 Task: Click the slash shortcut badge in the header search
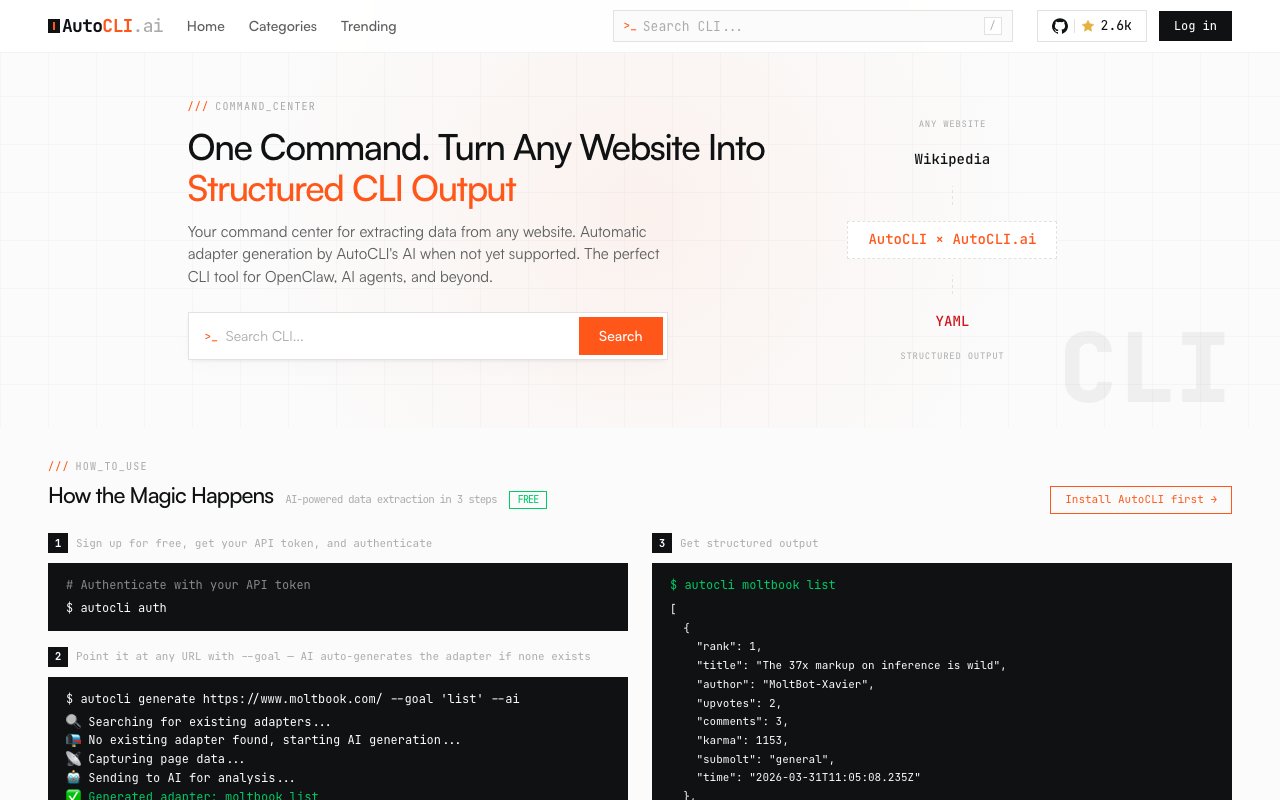click(x=993, y=26)
